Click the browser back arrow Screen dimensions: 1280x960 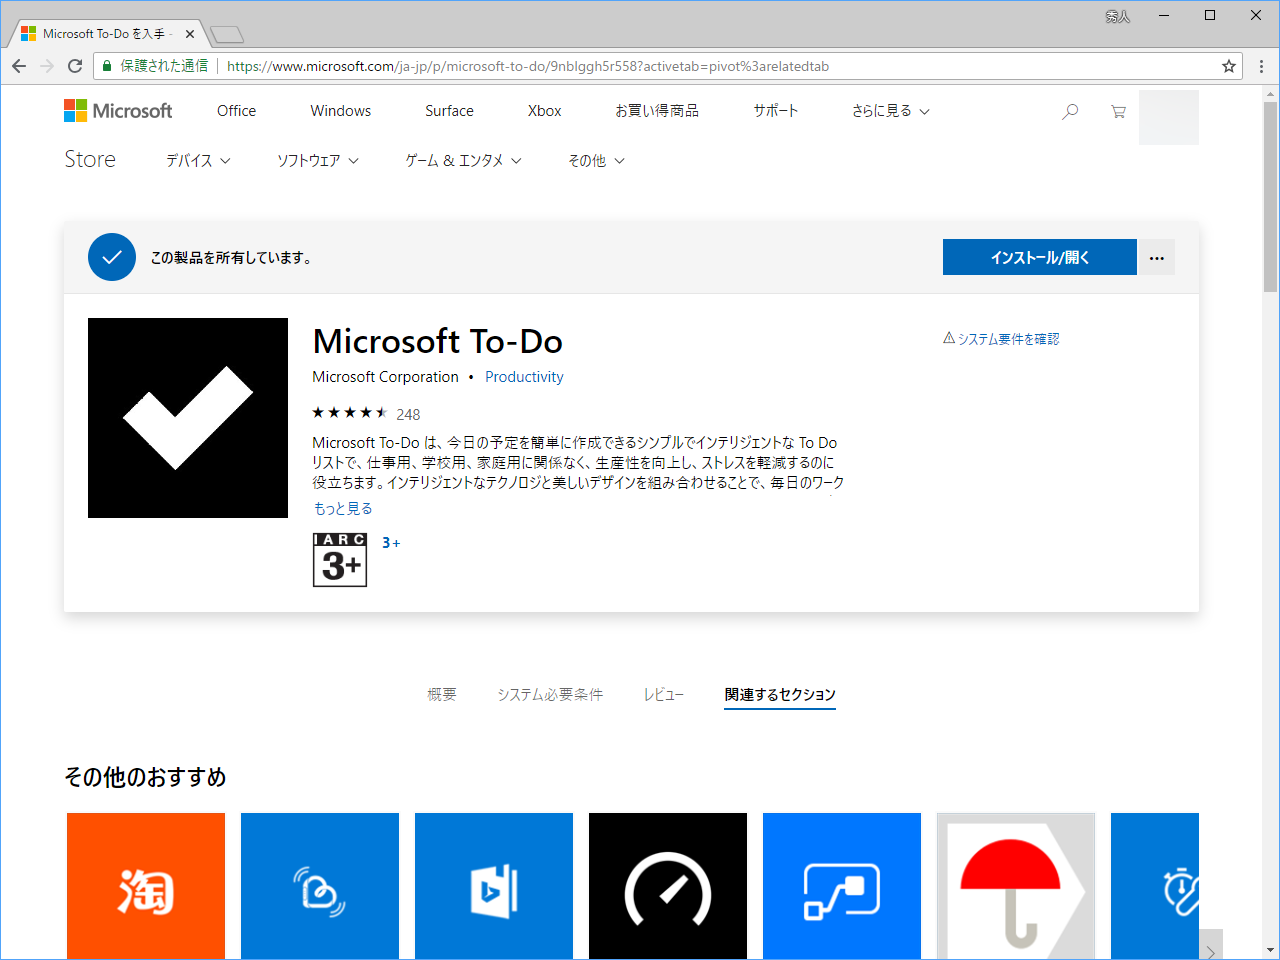point(19,66)
